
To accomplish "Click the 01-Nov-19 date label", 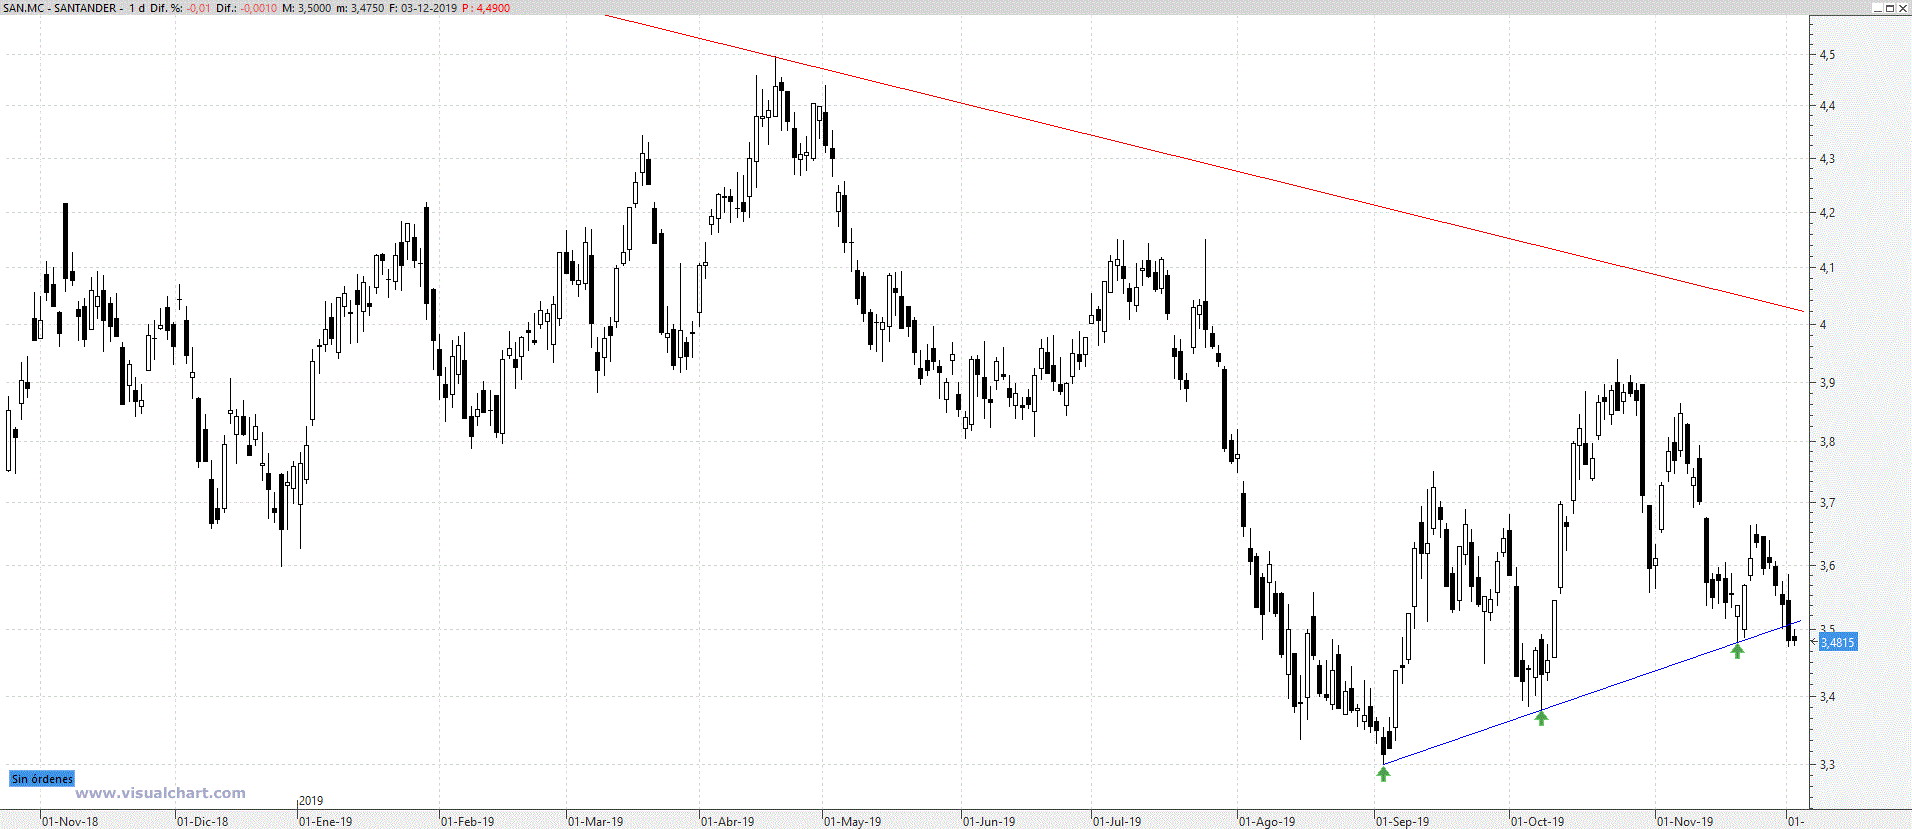I will pyautogui.click(x=1685, y=822).
